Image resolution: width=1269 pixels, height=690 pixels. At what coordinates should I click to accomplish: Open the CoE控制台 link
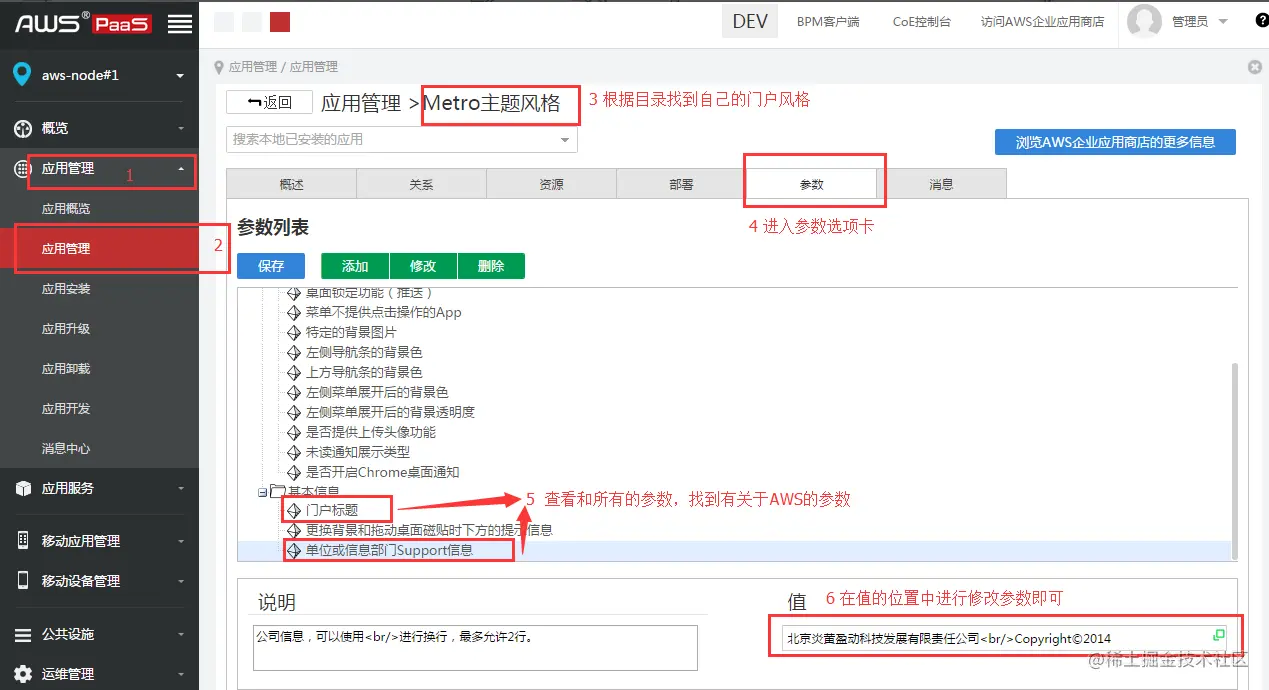922,21
